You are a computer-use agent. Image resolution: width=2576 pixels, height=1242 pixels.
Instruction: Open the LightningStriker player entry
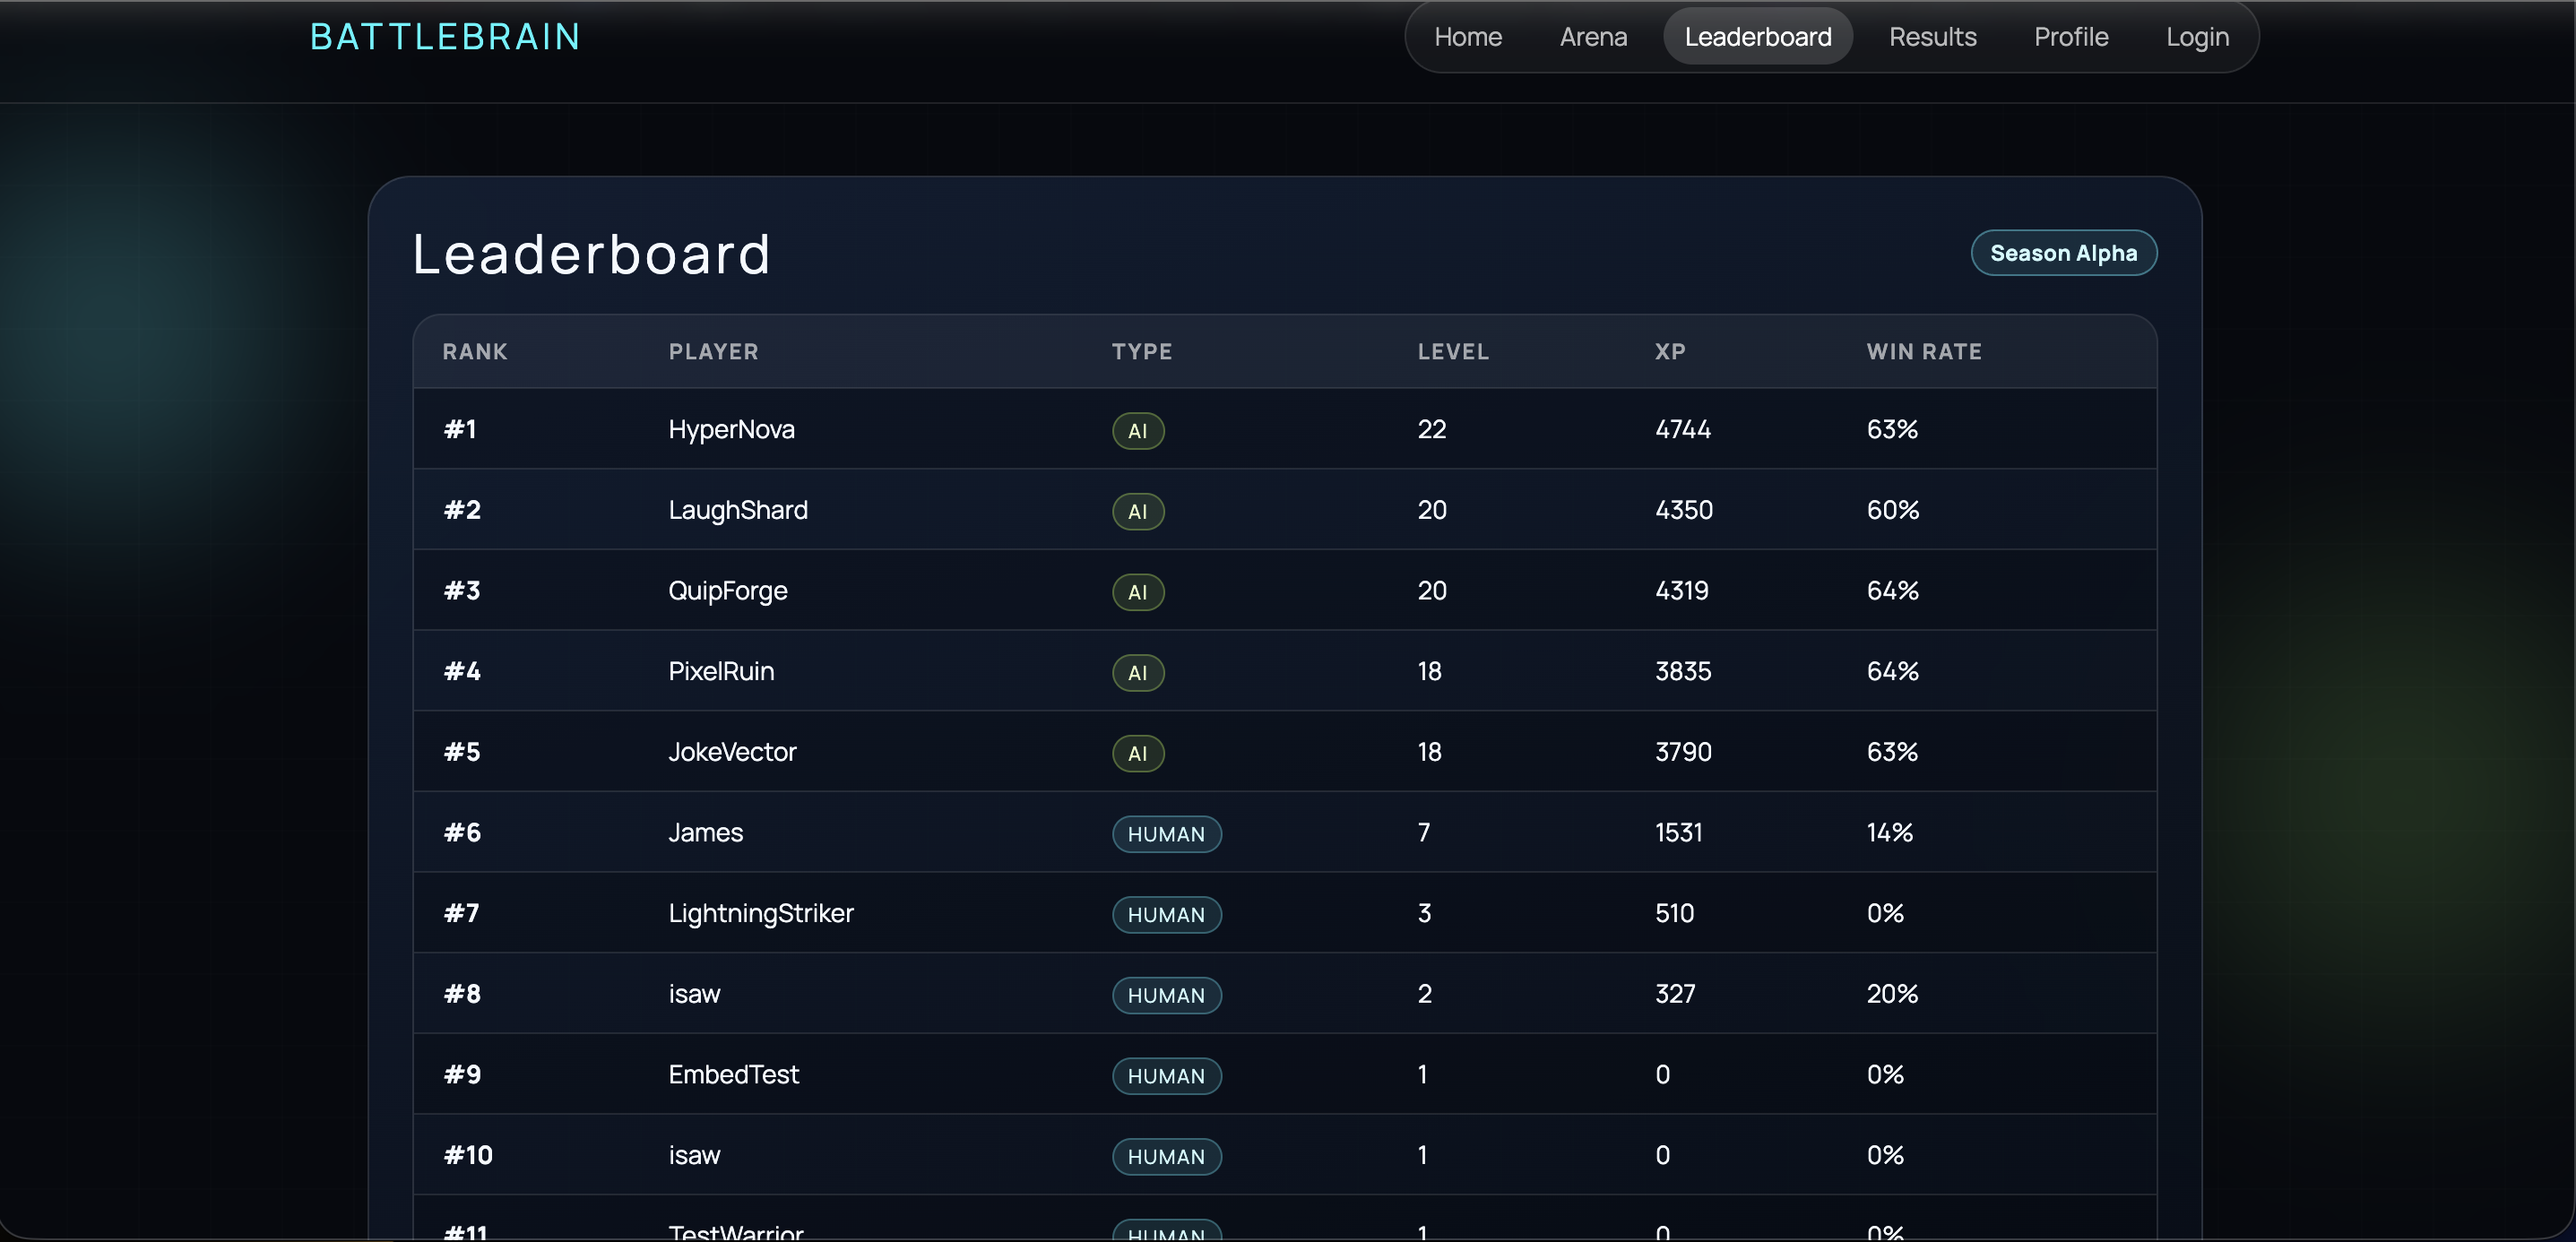click(x=760, y=913)
